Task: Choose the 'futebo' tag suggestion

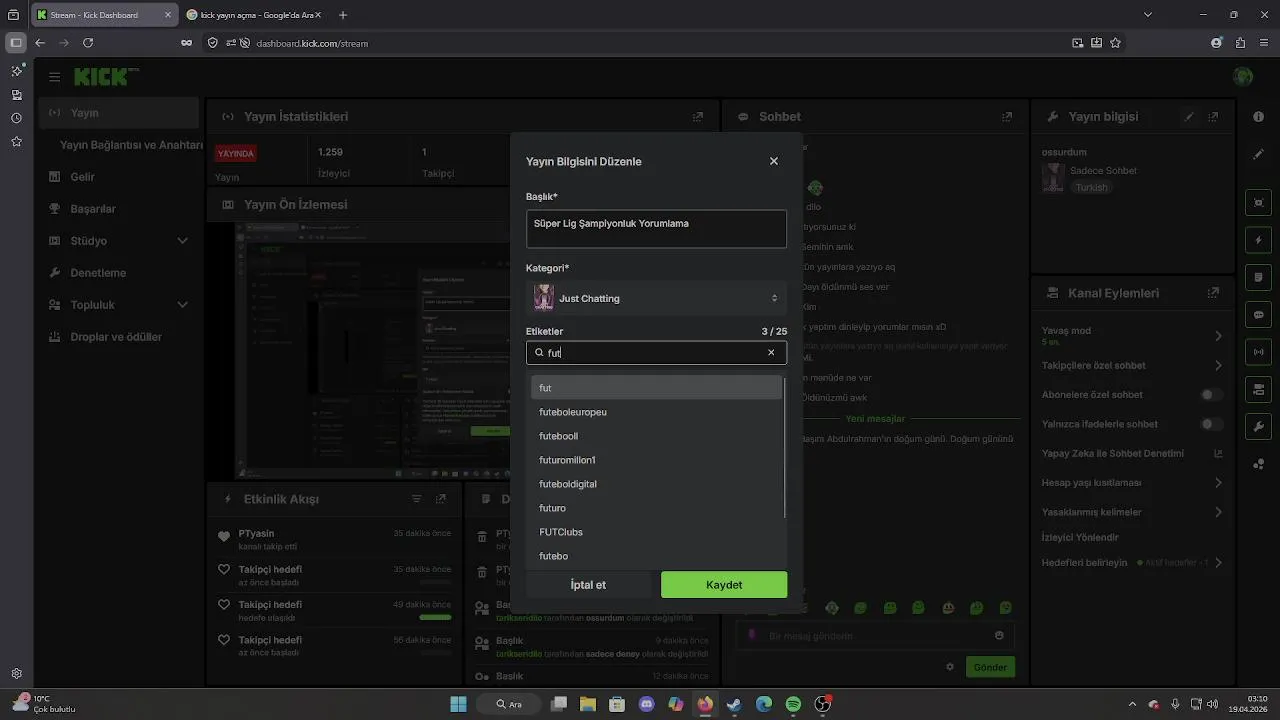Action: point(656,556)
